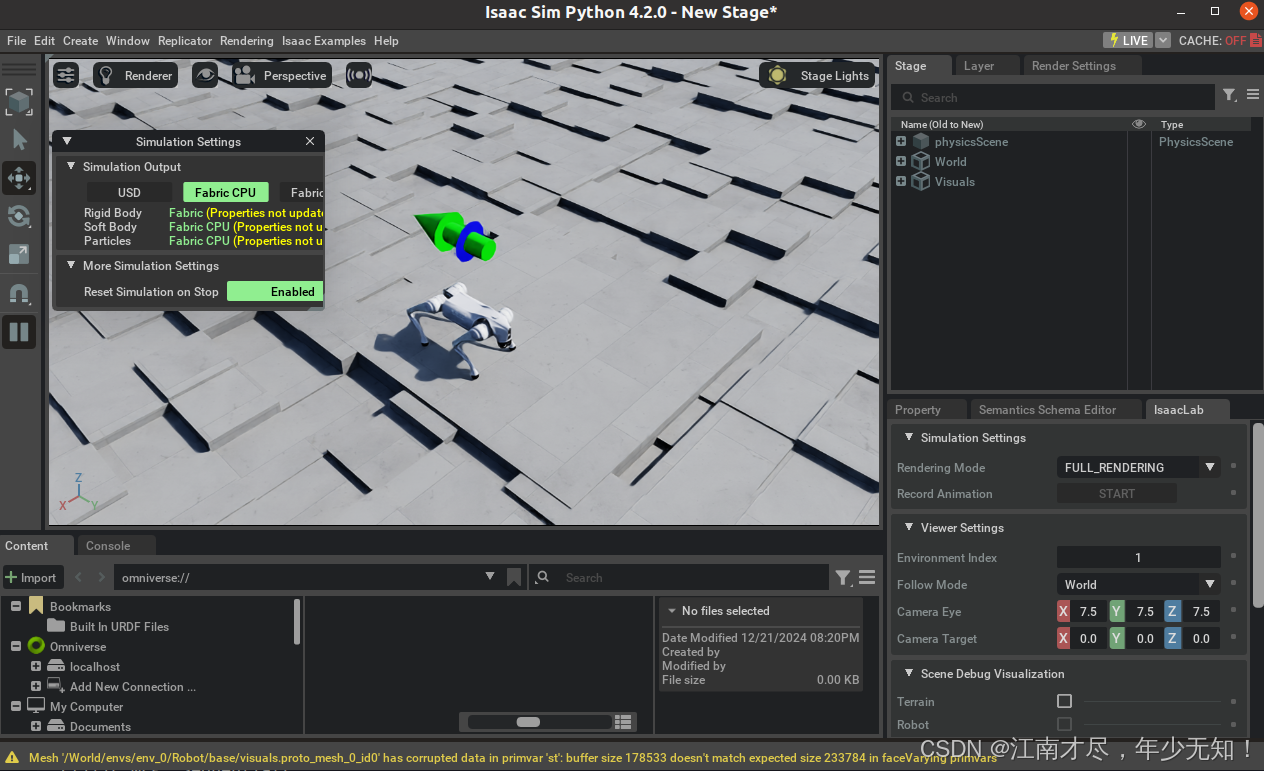Open the Perspective camera menu

281,75
